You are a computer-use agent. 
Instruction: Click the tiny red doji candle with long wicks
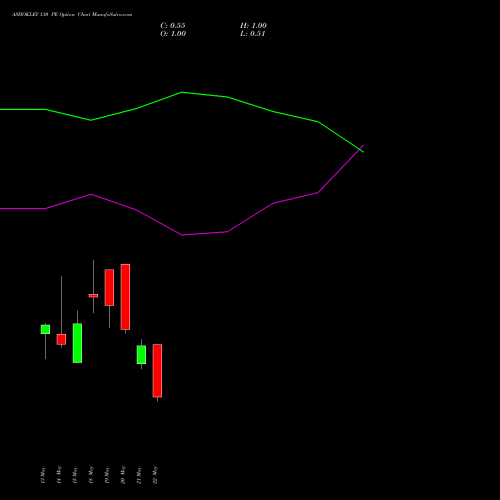[93, 295]
